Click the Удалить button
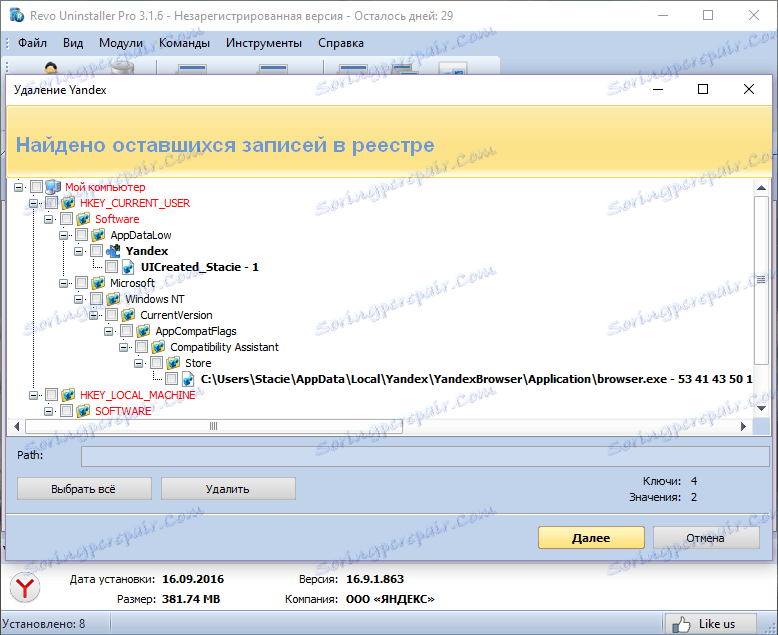 point(228,489)
